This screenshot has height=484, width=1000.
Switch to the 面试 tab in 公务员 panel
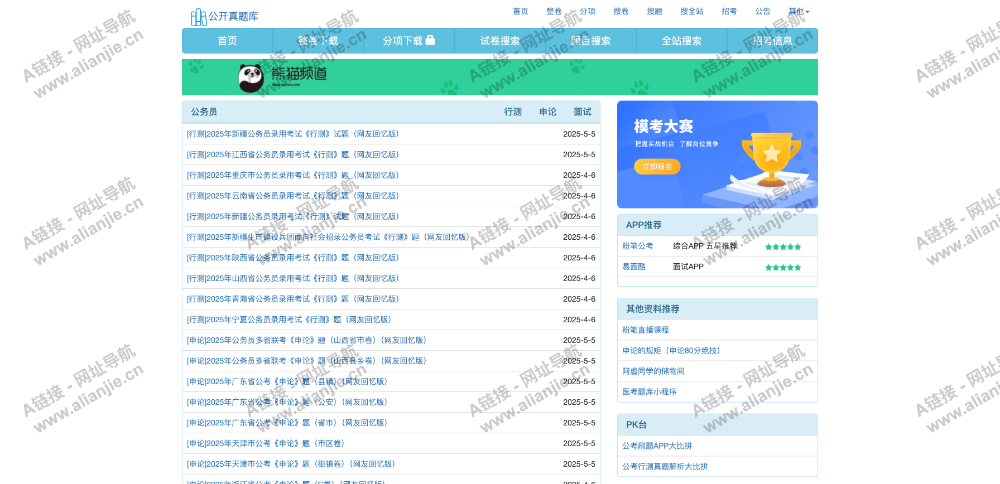(x=582, y=112)
